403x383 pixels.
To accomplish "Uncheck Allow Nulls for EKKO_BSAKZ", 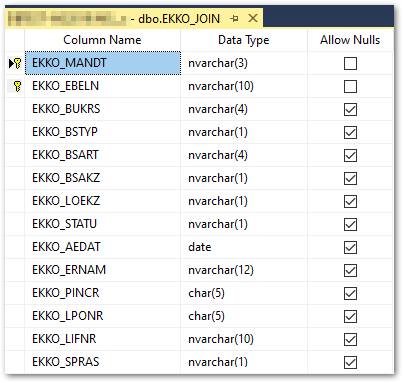I will point(350,178).
